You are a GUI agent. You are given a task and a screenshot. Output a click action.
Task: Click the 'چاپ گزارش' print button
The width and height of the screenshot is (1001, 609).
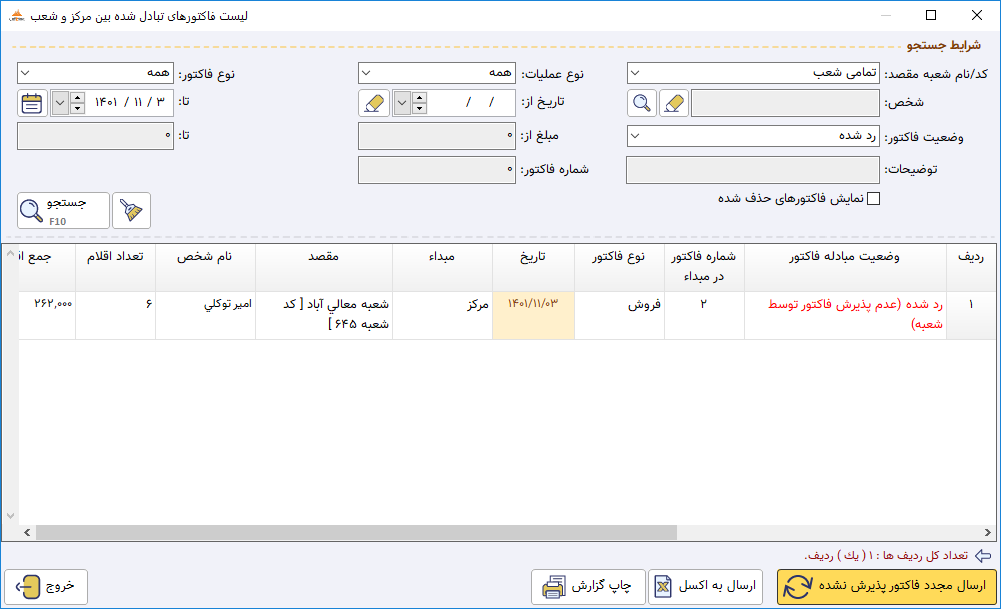coord(588,587)
